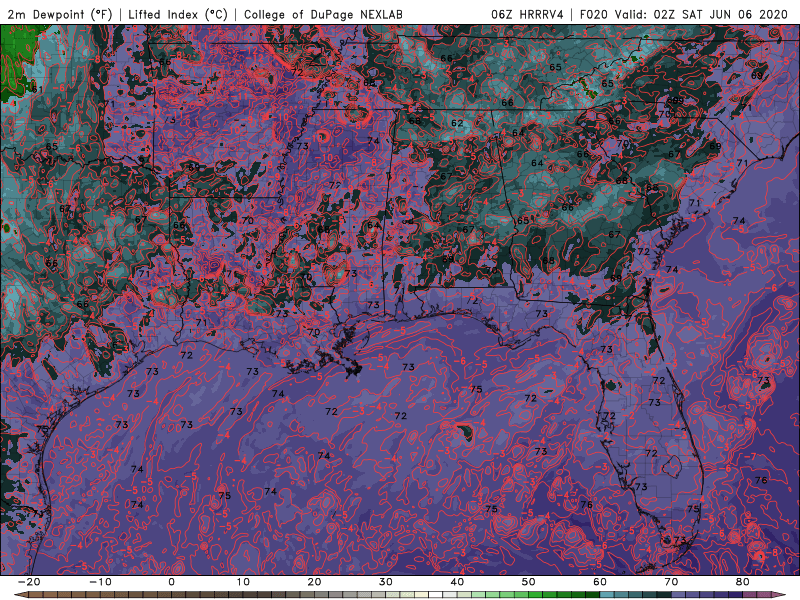Click the '0' label on color scale
Screen dimensions: 800x600
[x=171, y=582]
